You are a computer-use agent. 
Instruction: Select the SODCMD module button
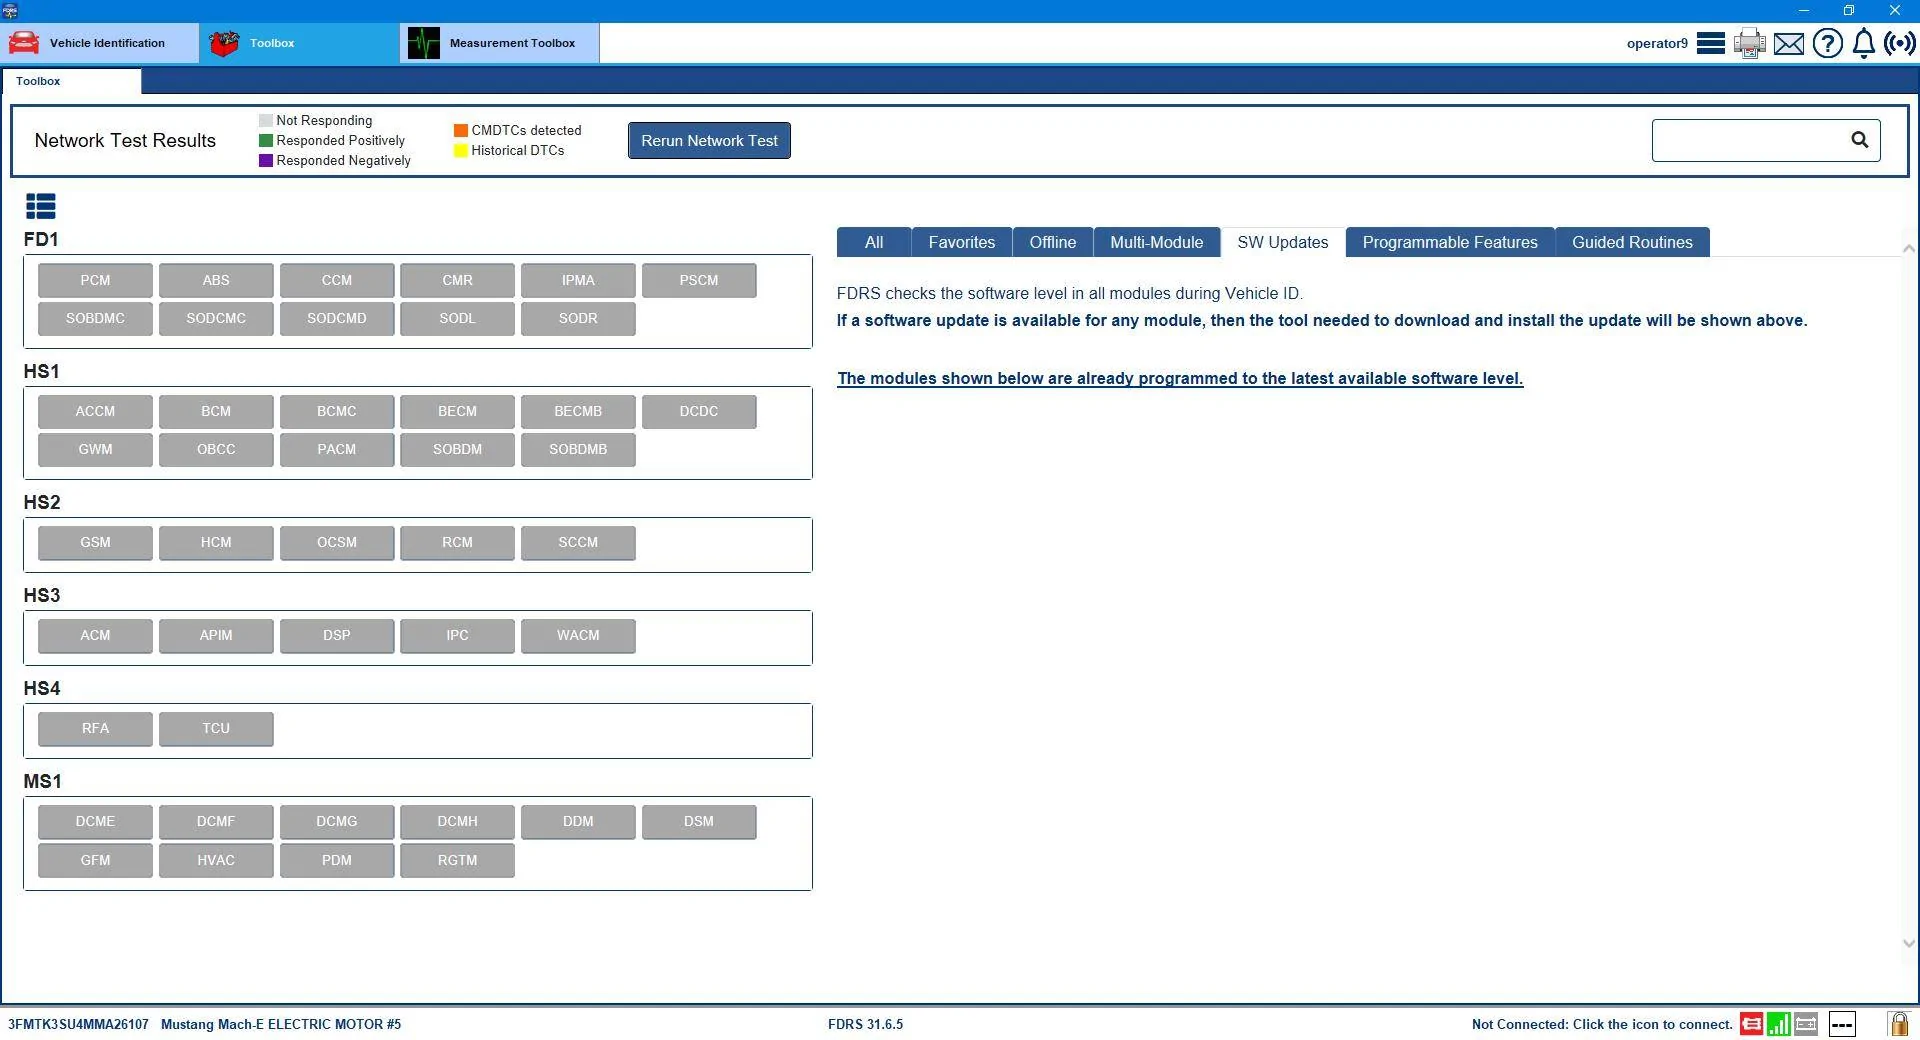(337, 318)
